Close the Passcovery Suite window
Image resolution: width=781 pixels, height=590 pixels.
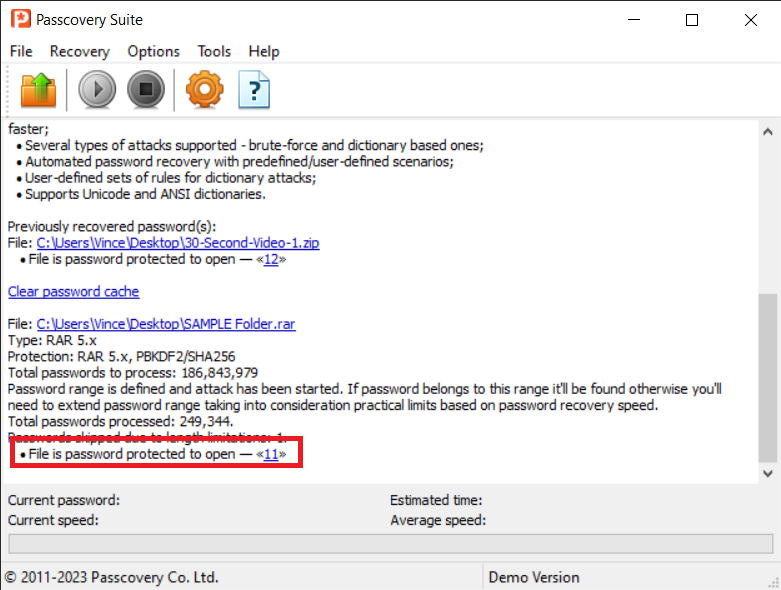(x=751, y=20)
